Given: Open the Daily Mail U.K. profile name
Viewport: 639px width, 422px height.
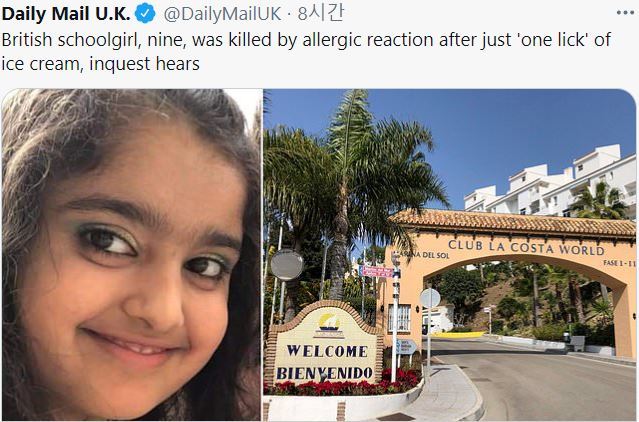Looking at the screenshot, I should (66, 14).
